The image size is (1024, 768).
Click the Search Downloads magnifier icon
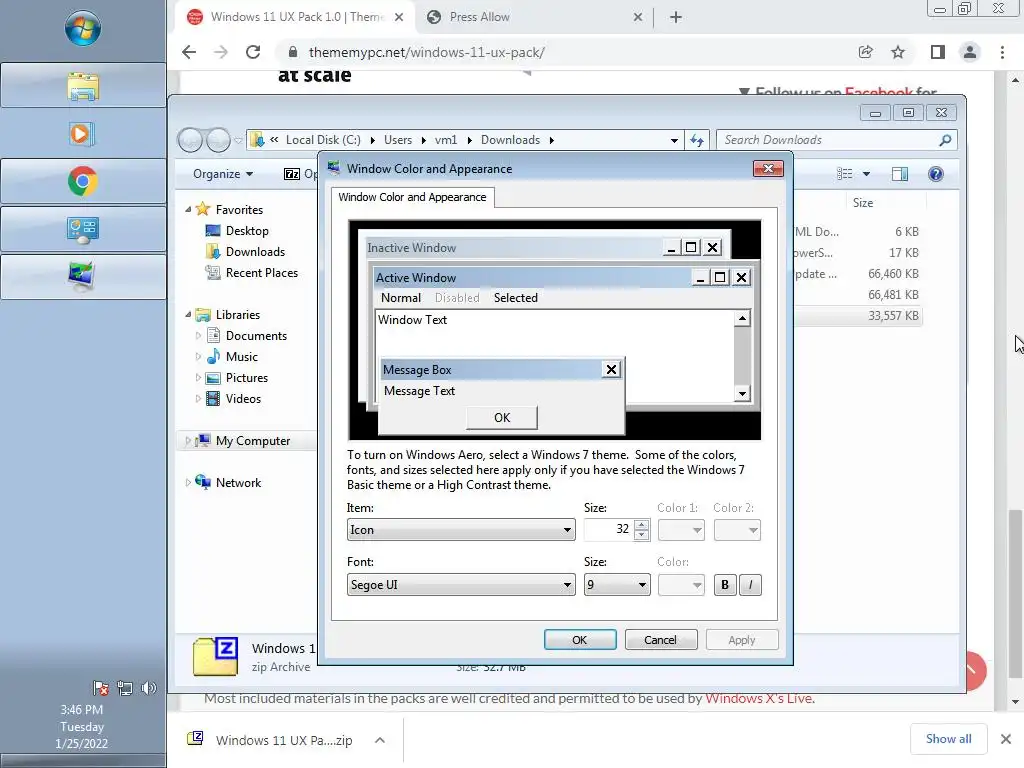pyautogui.click(x=944, y=140)
